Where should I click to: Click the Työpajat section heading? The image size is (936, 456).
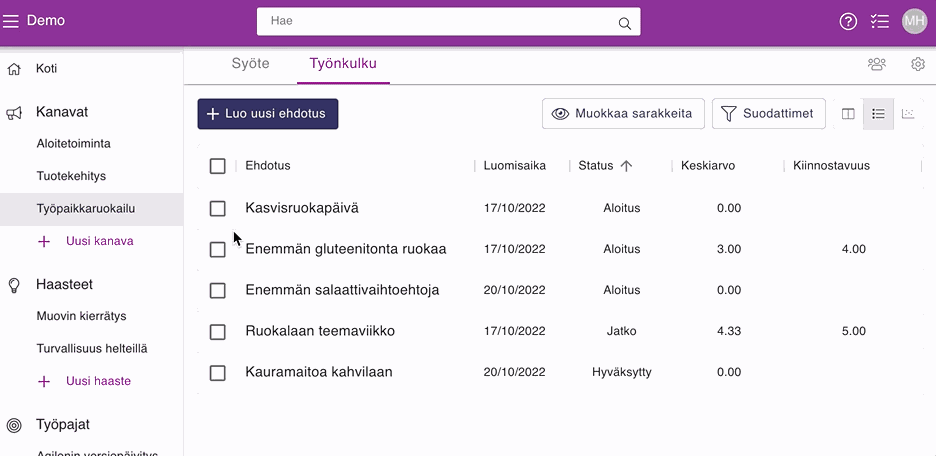pos(63,425)
